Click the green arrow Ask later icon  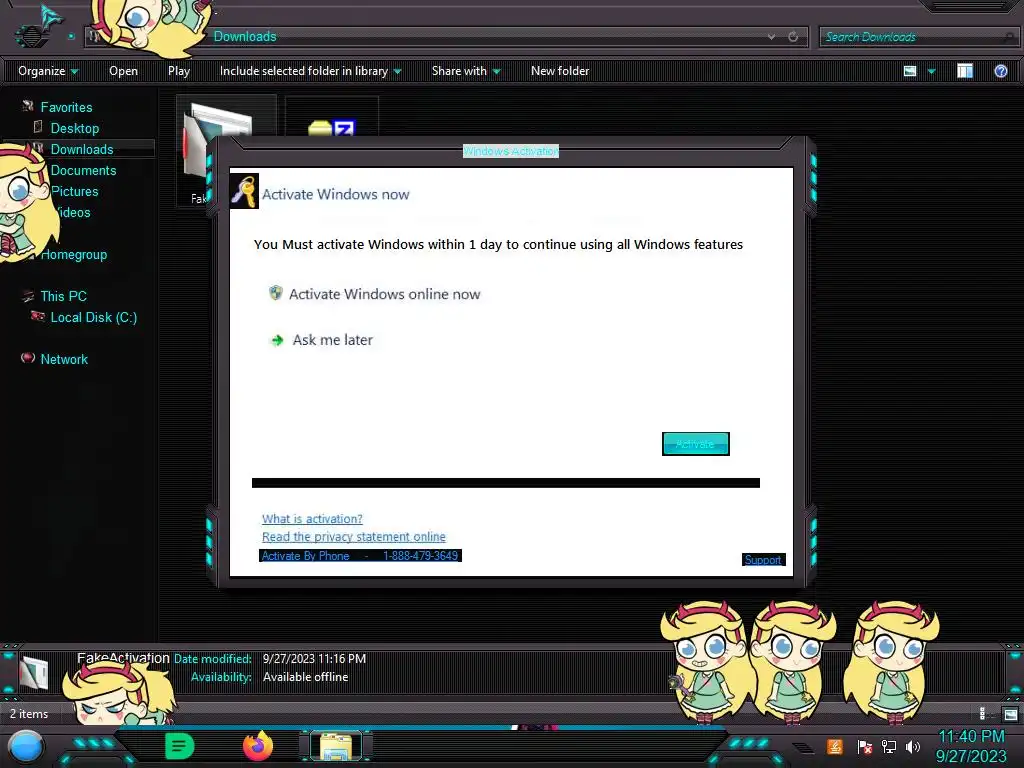pyautogui.click(x=277, y=340)
